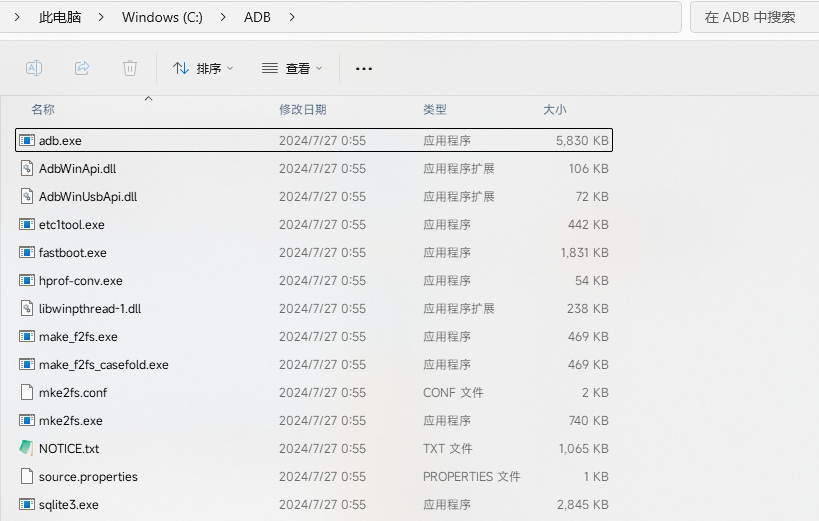Select the file name source.properties

[88, 477]
